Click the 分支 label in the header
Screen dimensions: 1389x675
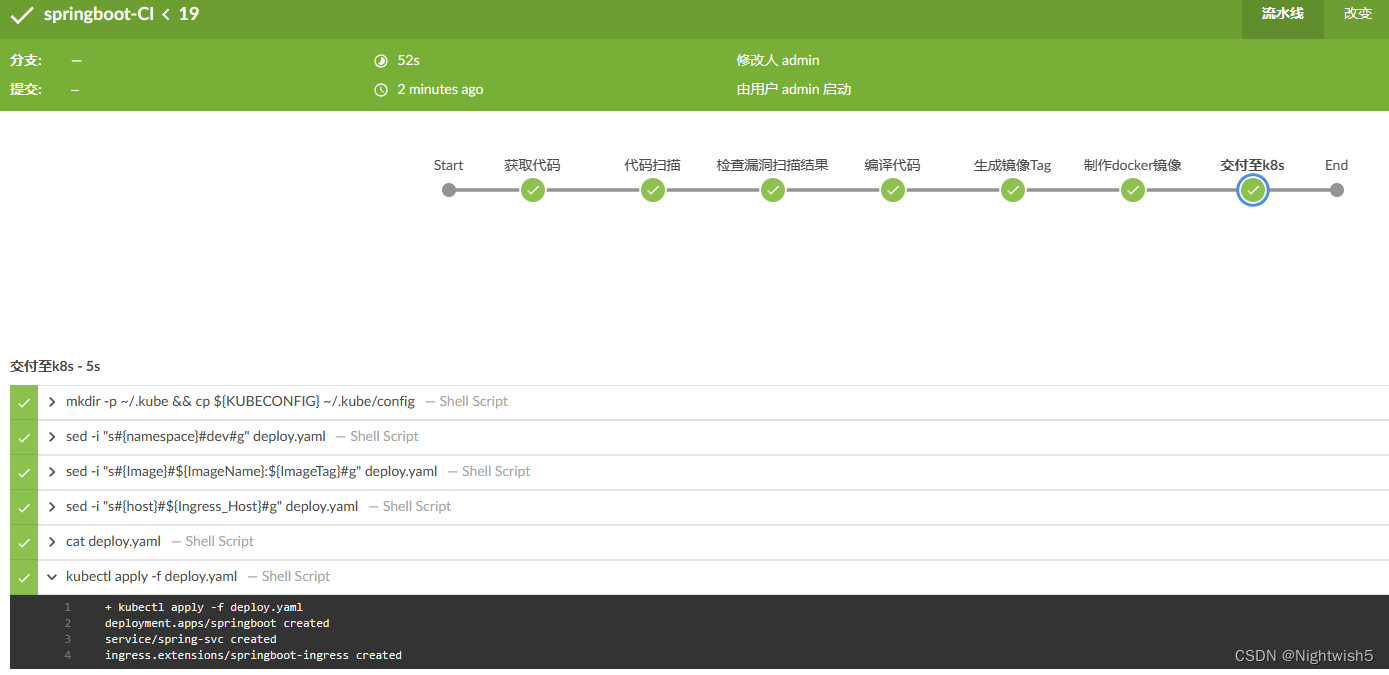26,61
